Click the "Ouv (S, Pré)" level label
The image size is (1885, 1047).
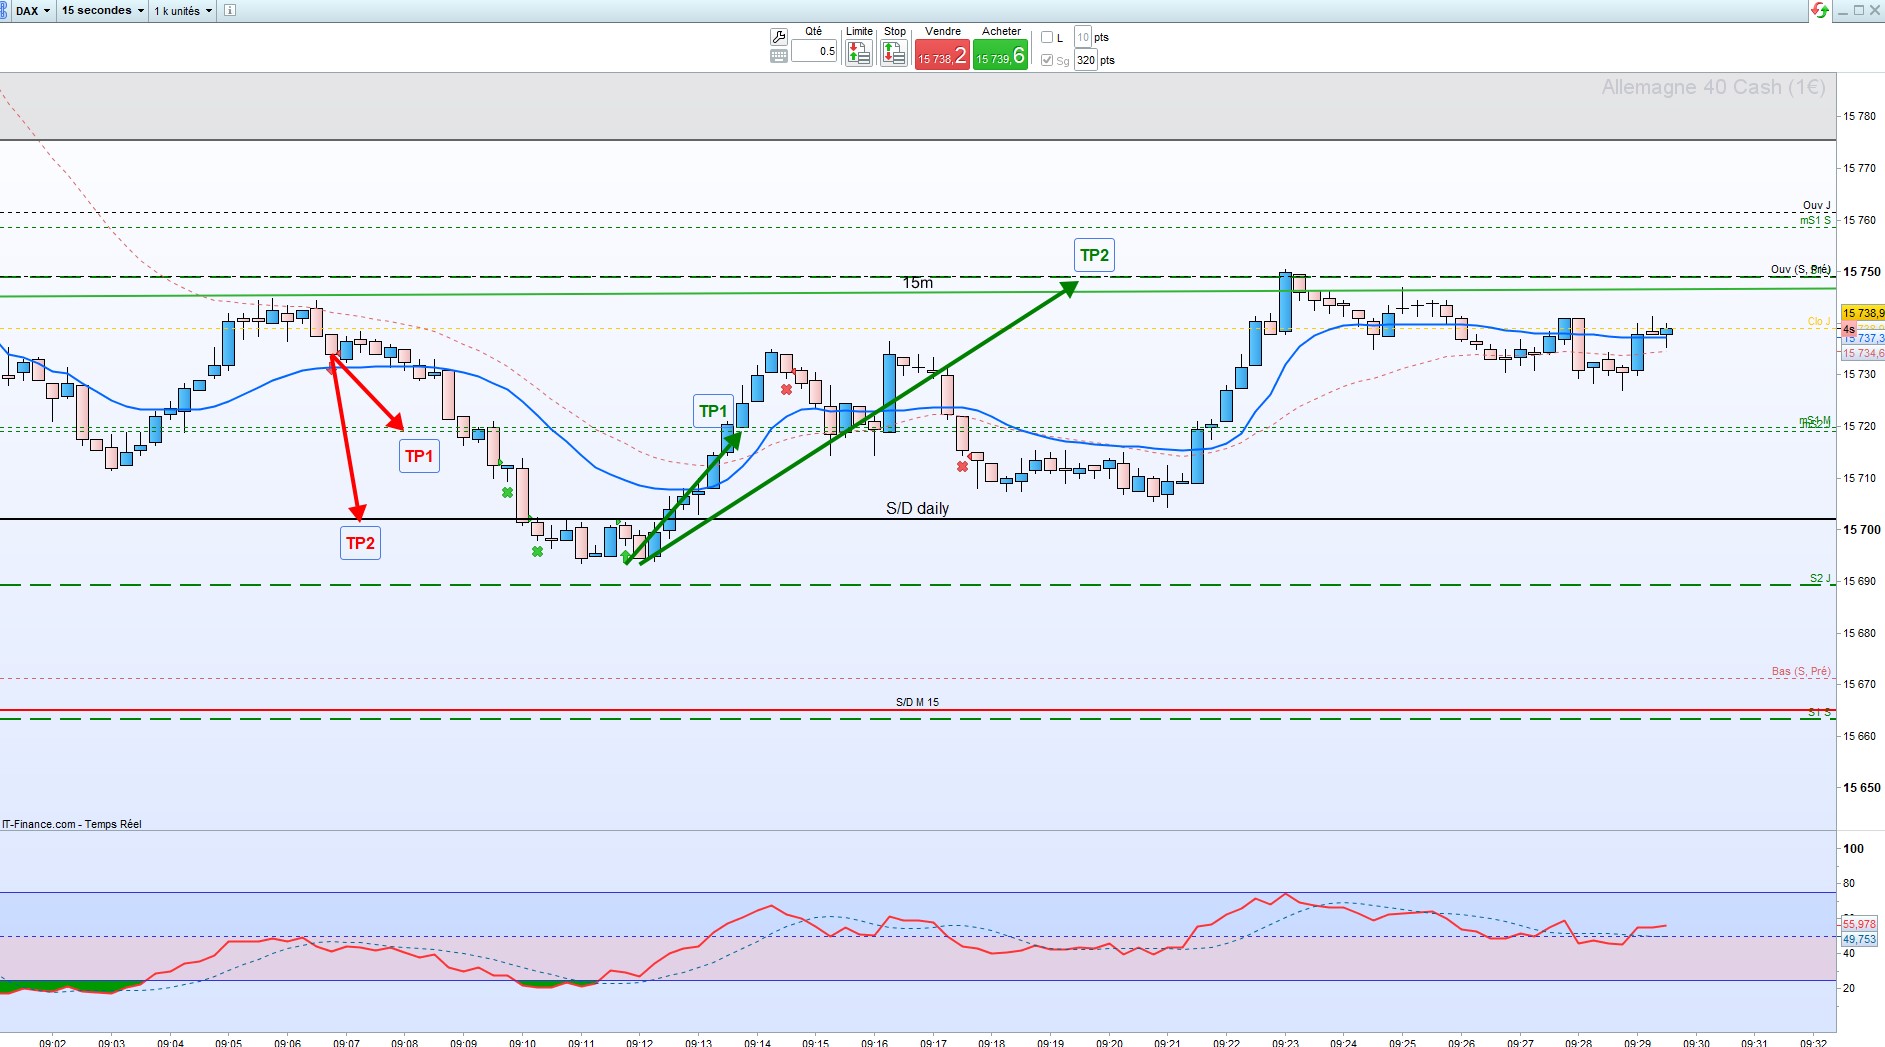coord(1800,269)
